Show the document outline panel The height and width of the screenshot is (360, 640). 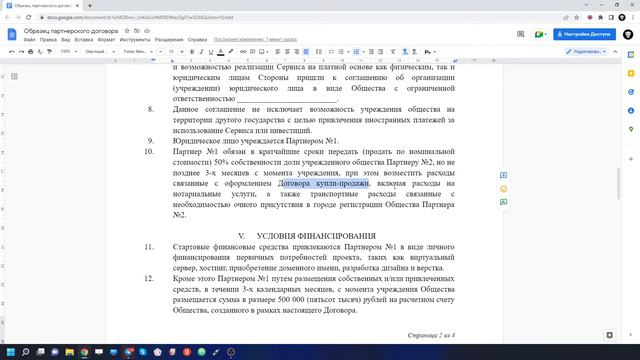[x=14, y=76]
